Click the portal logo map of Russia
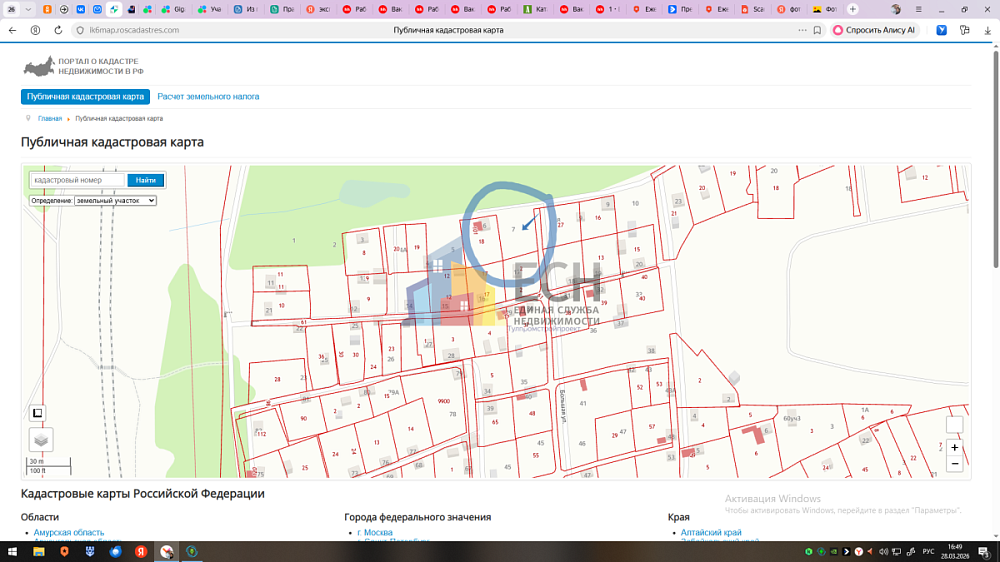 pos(39,67)
